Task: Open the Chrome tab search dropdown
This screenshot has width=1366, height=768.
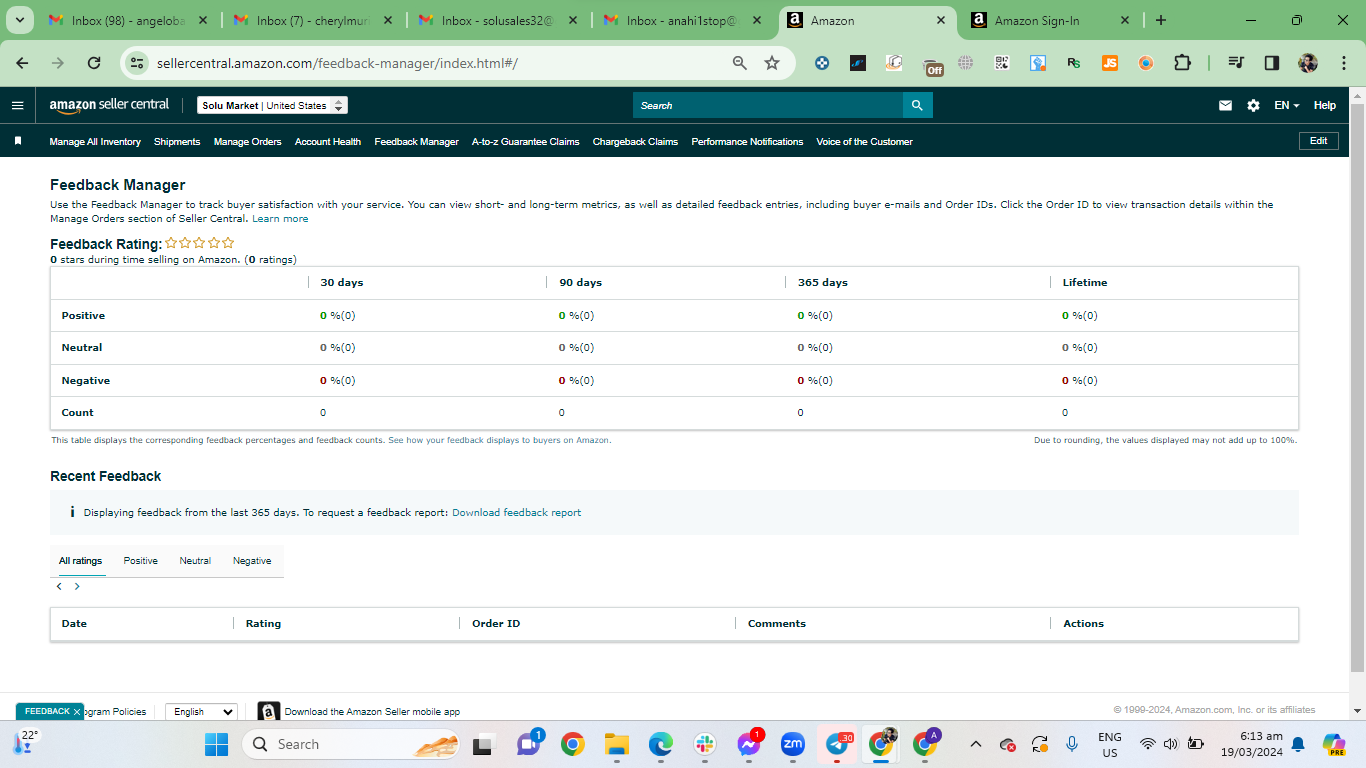Action: click(x=19, y=20)
